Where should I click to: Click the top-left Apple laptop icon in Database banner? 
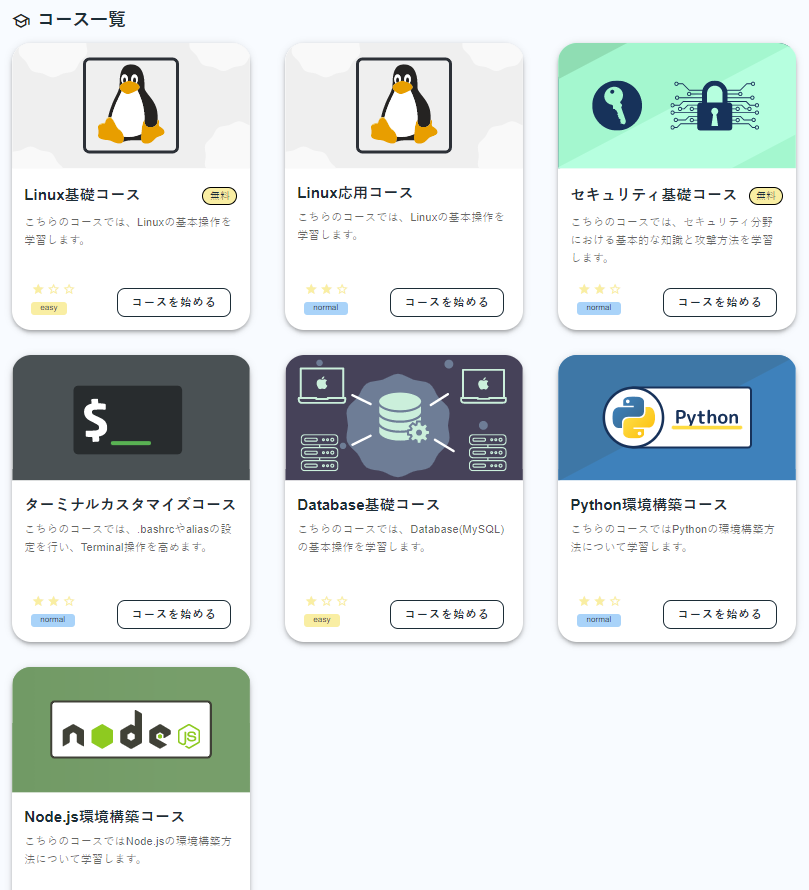click(x=322, y=385)
